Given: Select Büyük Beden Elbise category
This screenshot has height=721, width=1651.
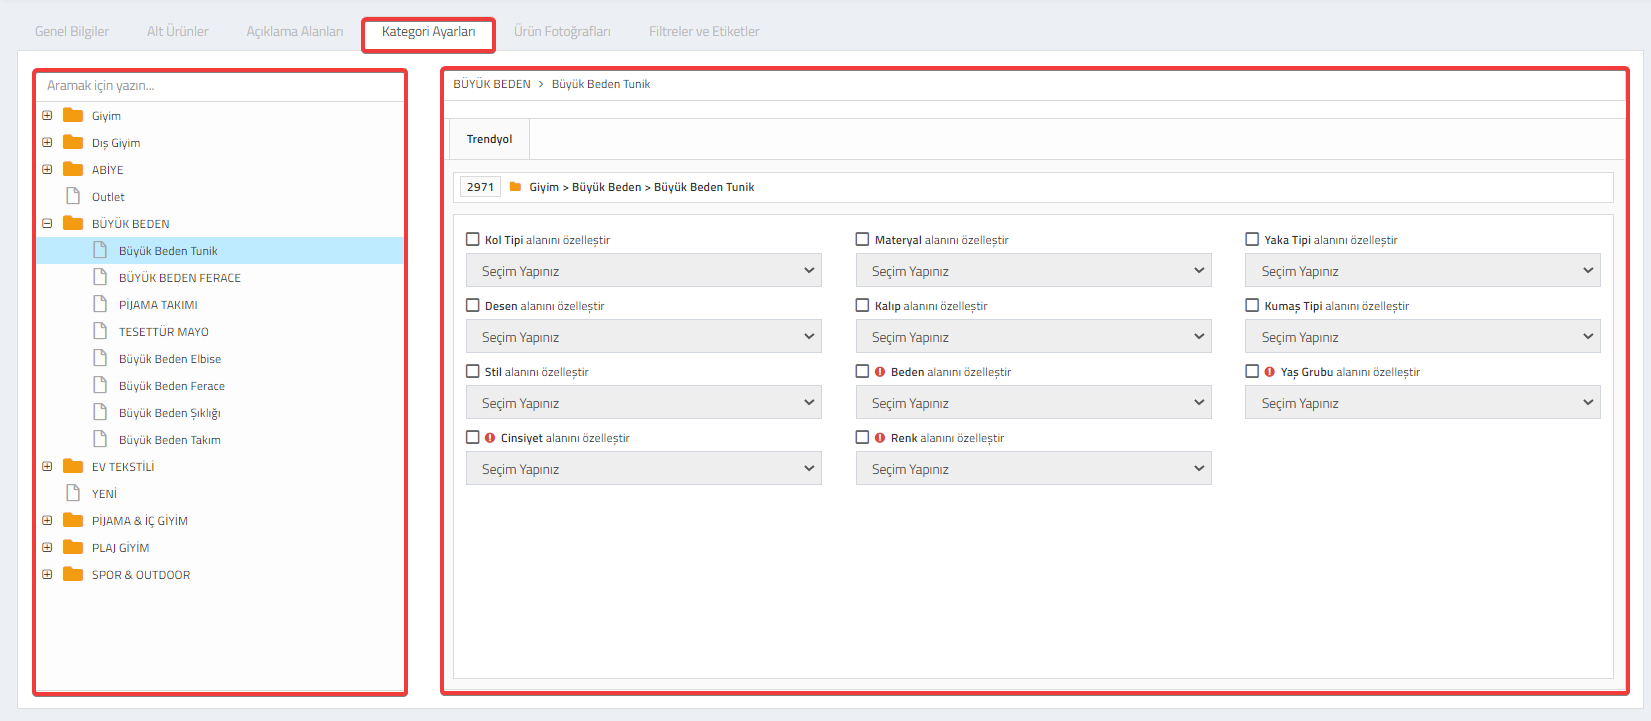Looking at the screenshot, I should [x=170, y=358].
